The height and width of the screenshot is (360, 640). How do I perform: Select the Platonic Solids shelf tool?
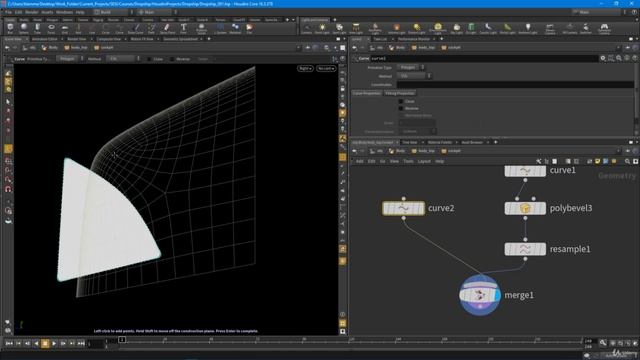pyautogui.click(x=201, y=29)
